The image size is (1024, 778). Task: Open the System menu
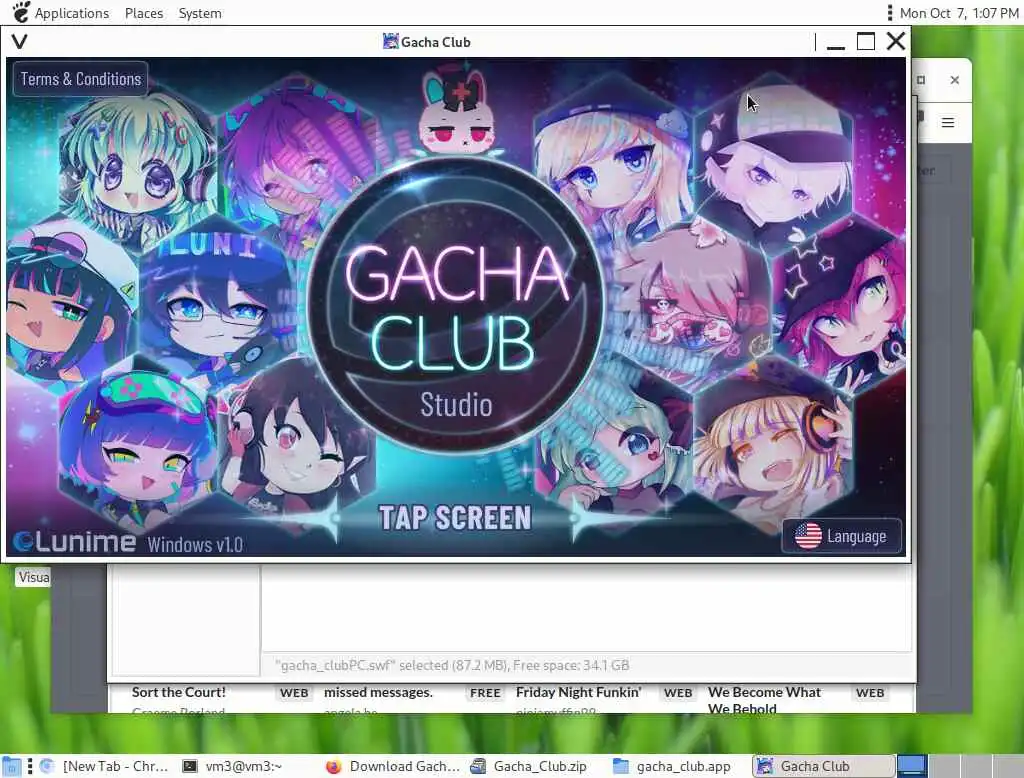(x=200, y=13)
